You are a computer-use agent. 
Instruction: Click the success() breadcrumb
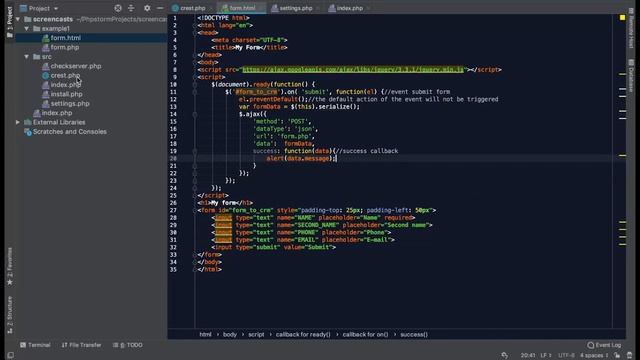tap(414, 335)
